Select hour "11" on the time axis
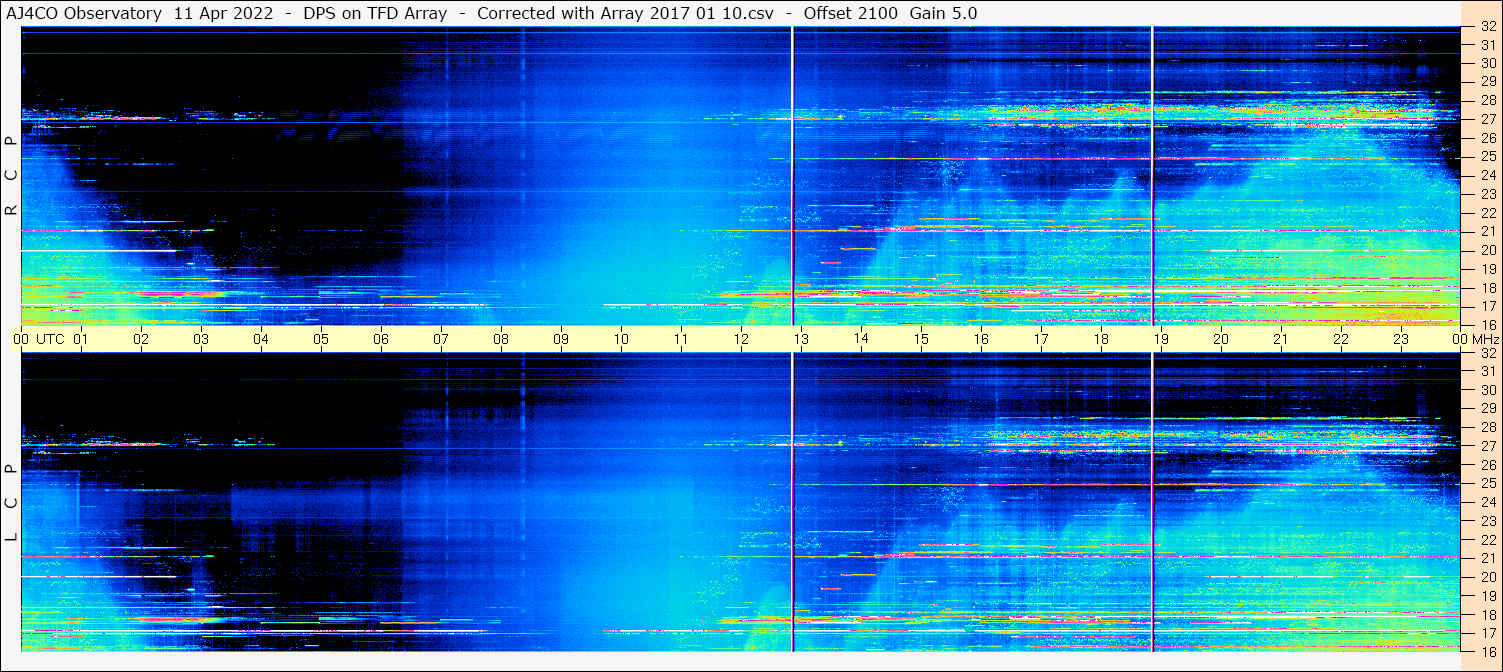This screenshot has height=672, width=1503. [681, 339]
